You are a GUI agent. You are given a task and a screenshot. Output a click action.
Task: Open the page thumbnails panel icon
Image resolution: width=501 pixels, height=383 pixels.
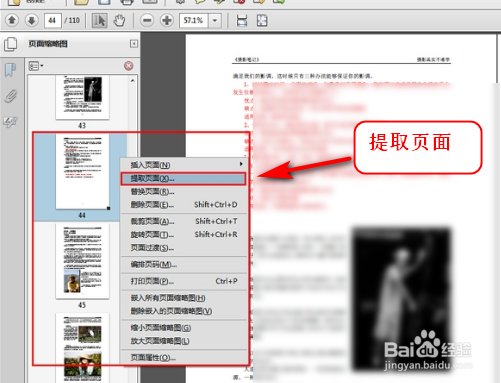[x=11, y=44]
